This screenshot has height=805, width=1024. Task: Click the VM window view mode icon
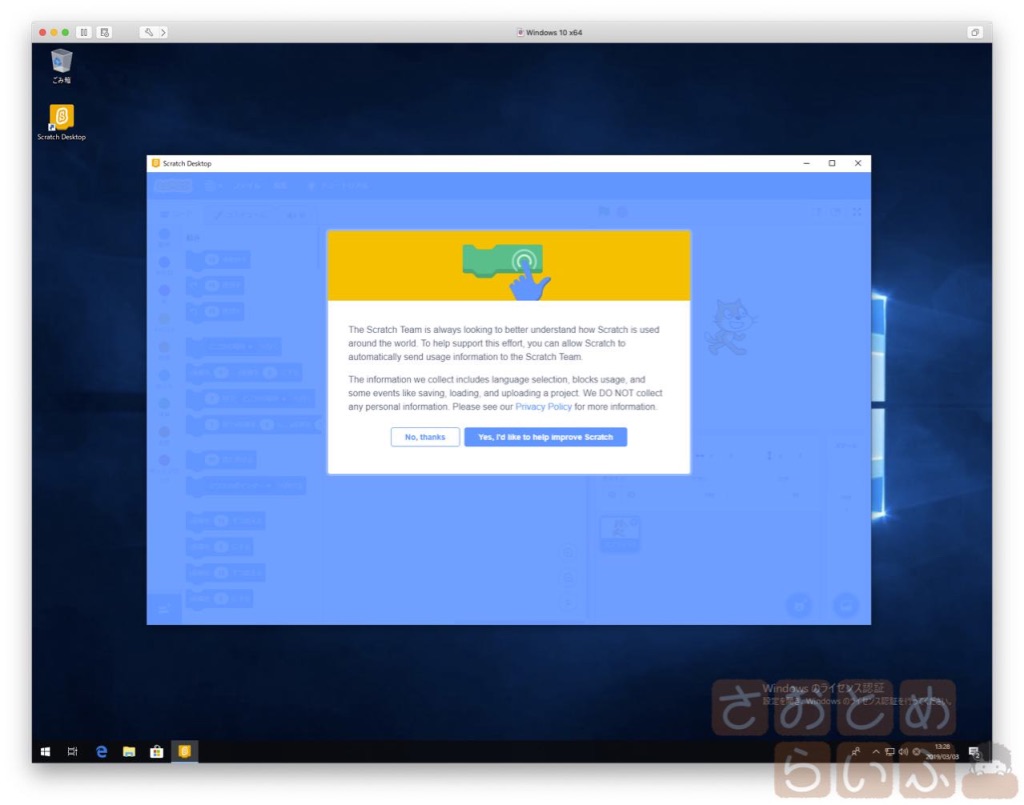pos(974,32)
